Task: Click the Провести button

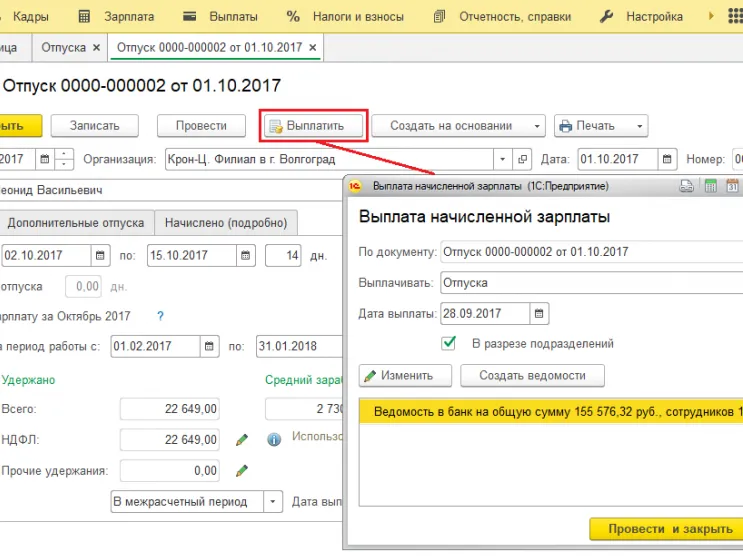Action: point(201,126)
